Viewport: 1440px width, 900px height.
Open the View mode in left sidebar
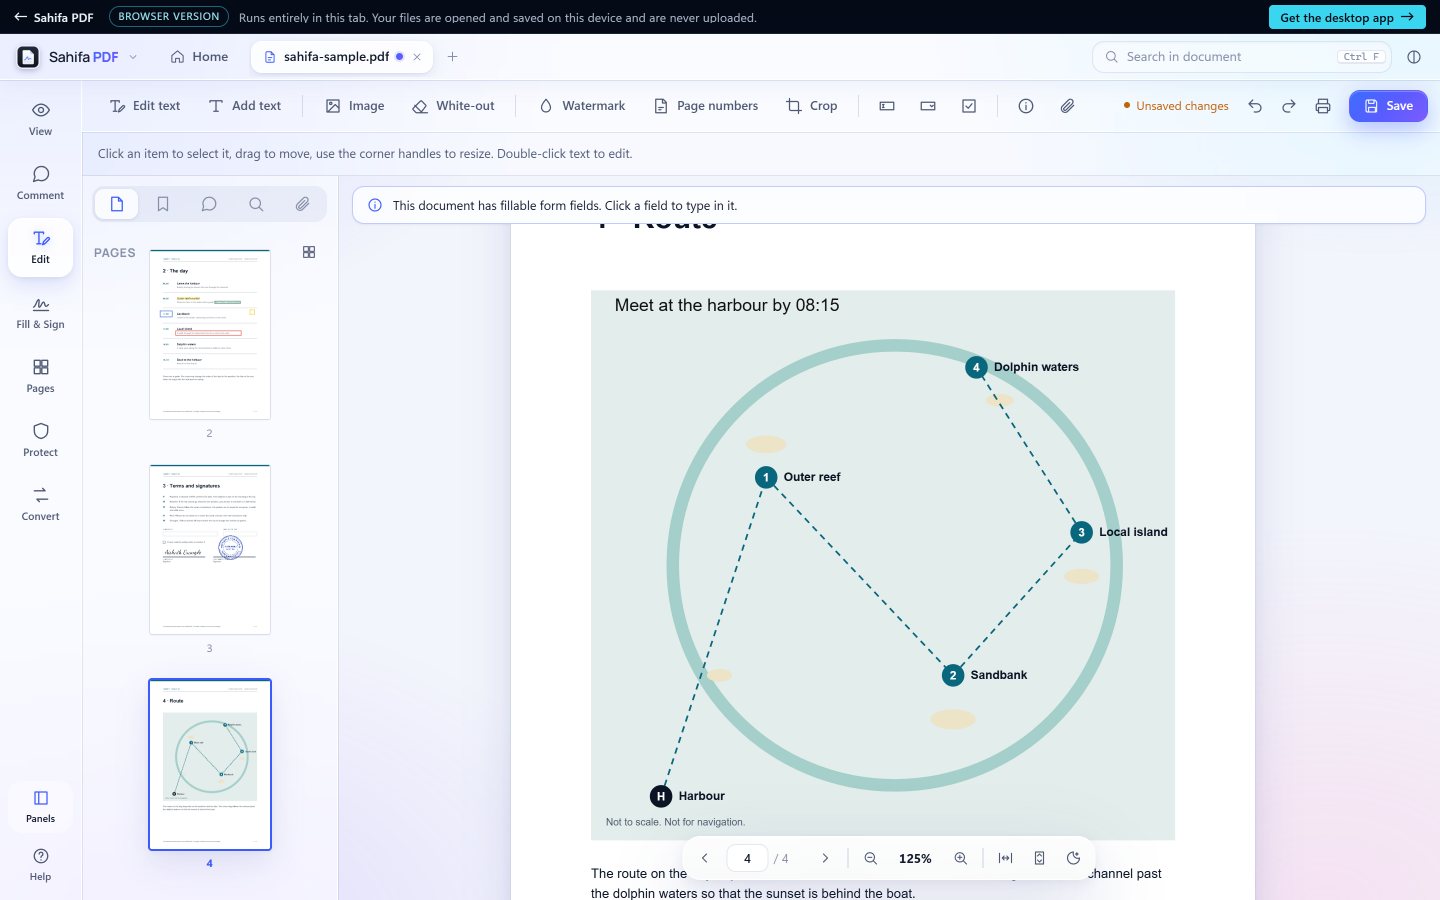click(40, 119)
